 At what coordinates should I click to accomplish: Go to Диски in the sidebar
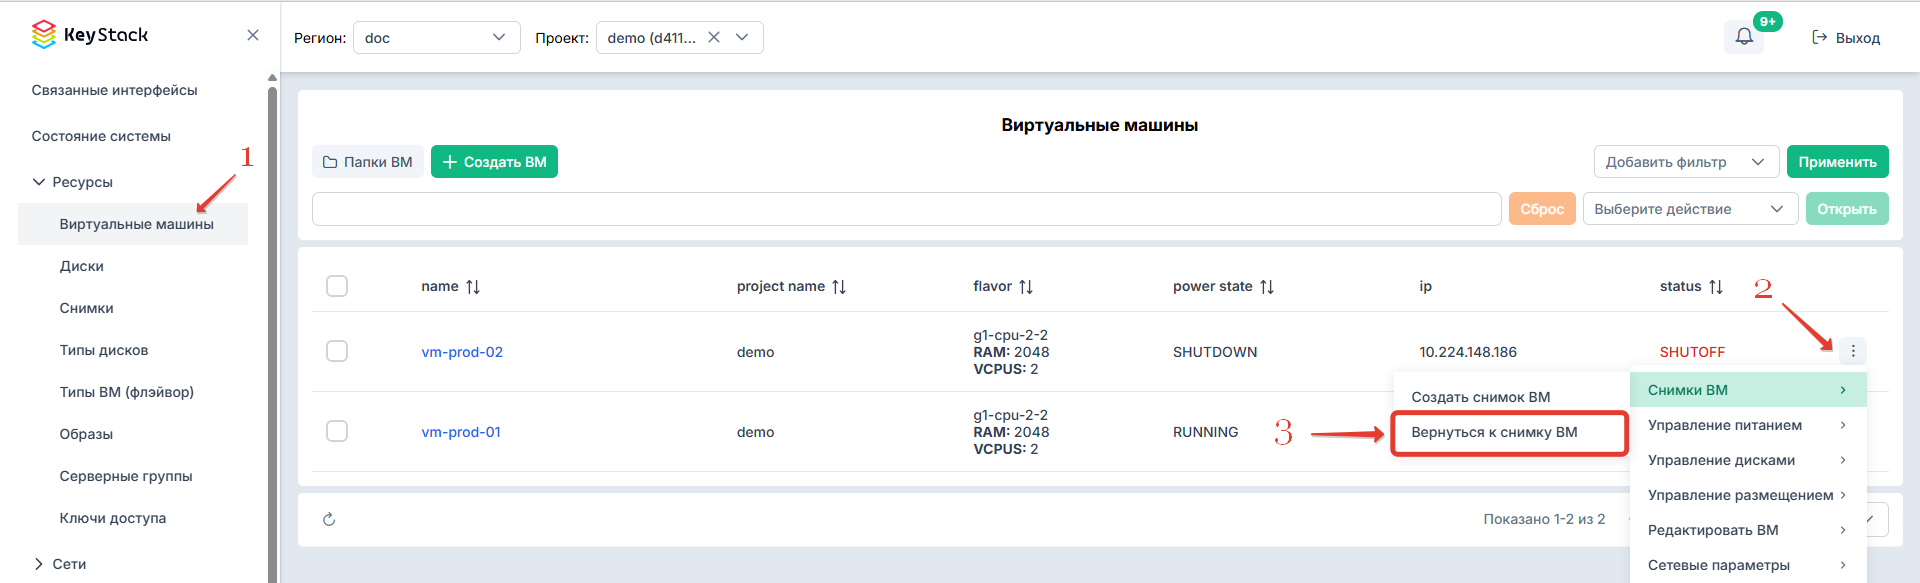(82, 266)
